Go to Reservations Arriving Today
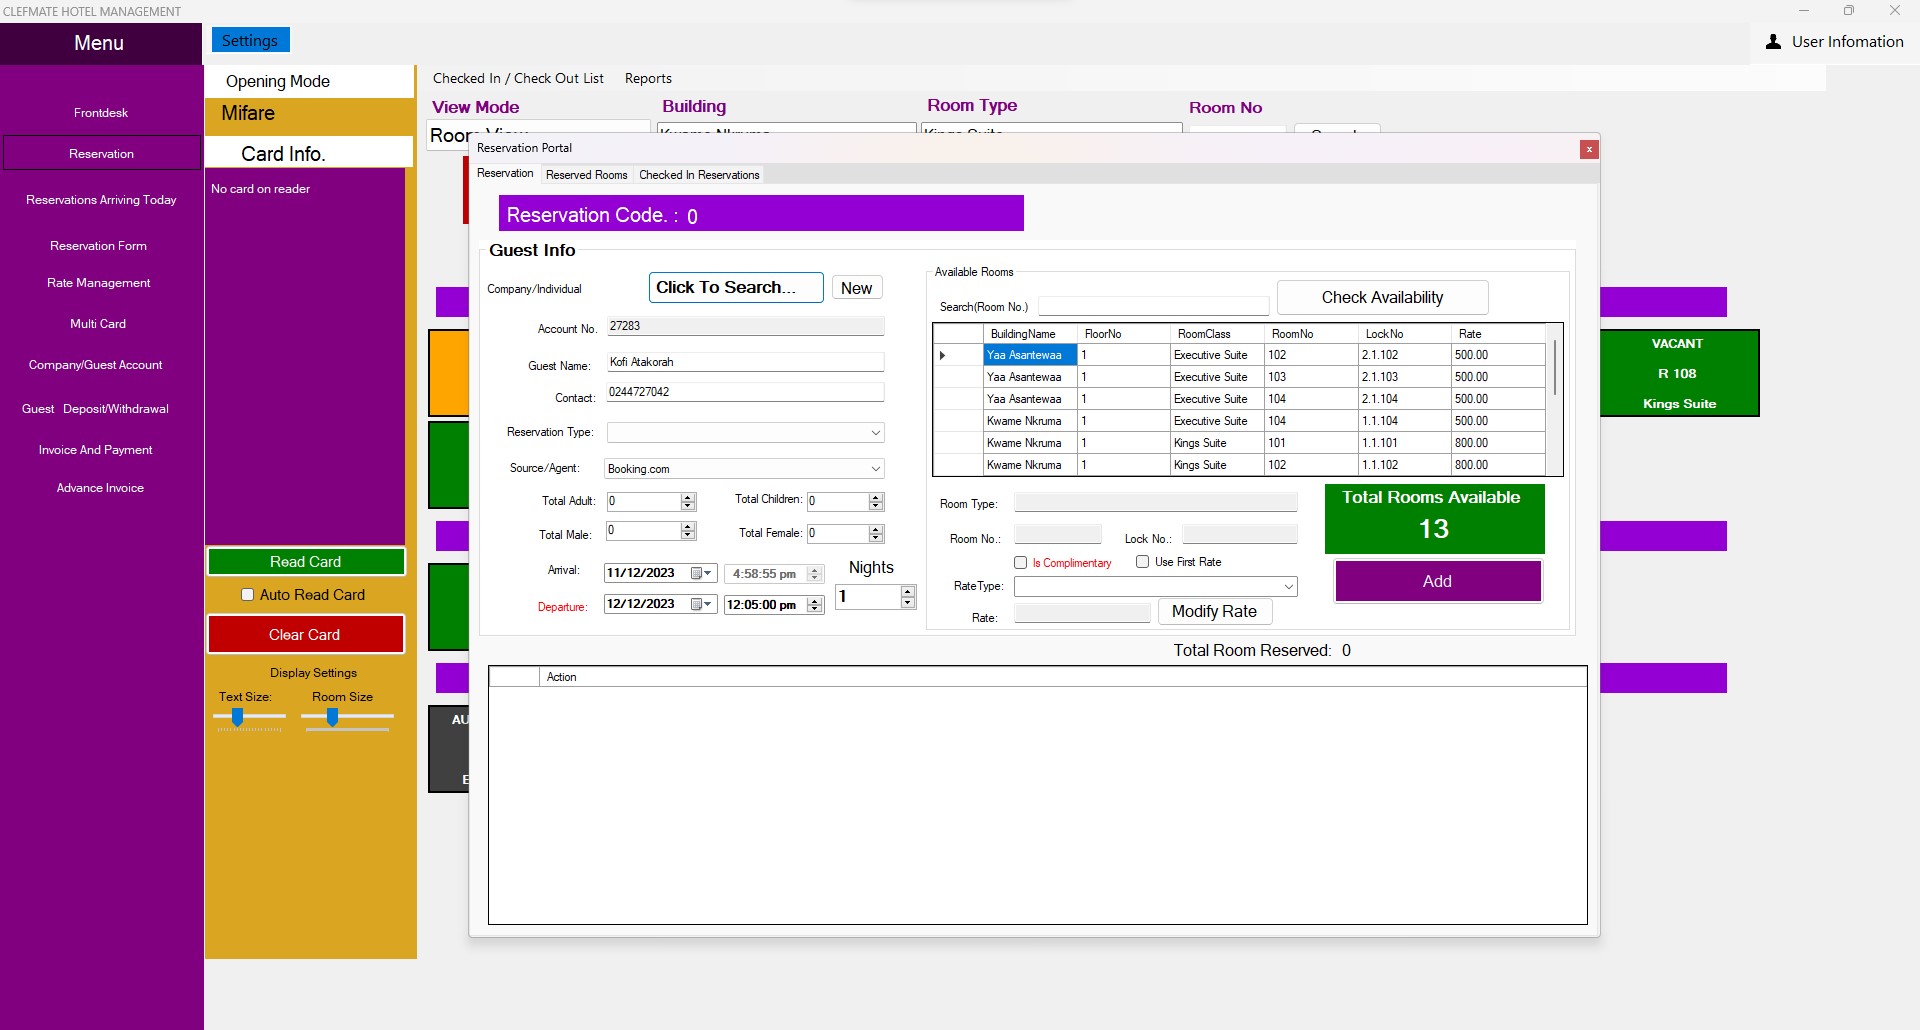This screenshot has height=1030, width=1920. (101, 200)
